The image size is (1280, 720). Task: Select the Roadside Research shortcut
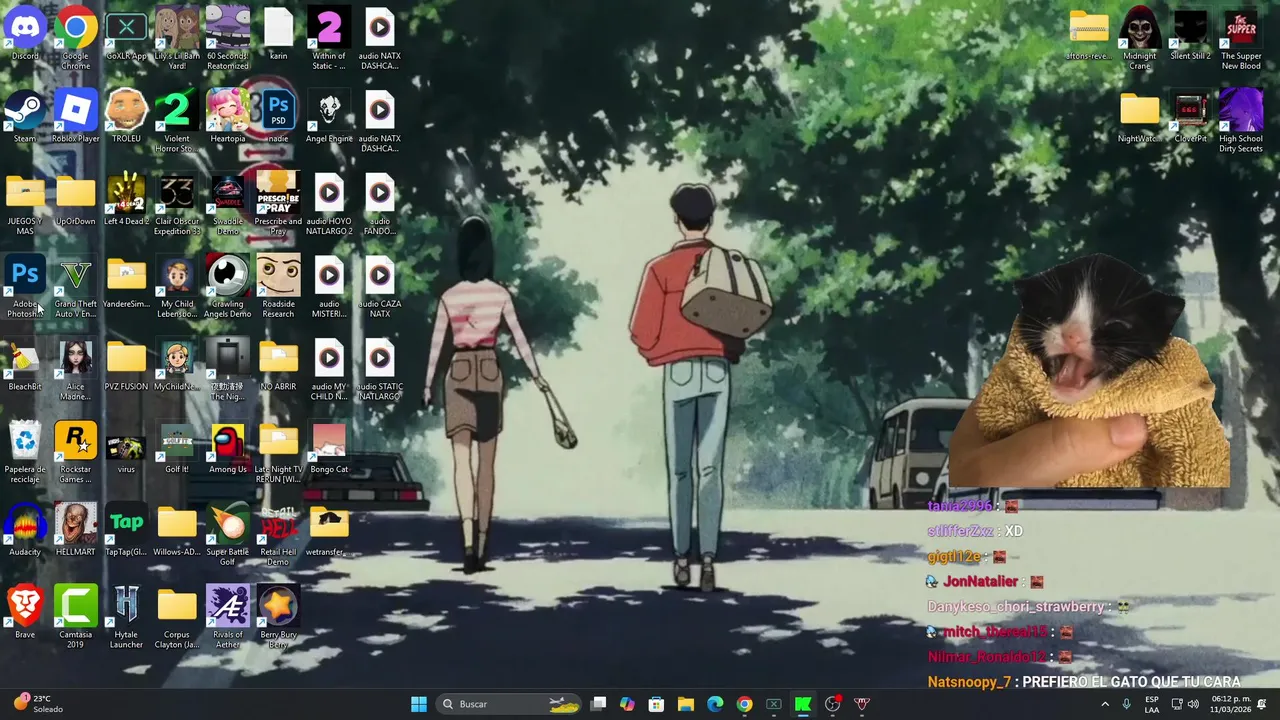pyautogui.click(x=278, y=287)
